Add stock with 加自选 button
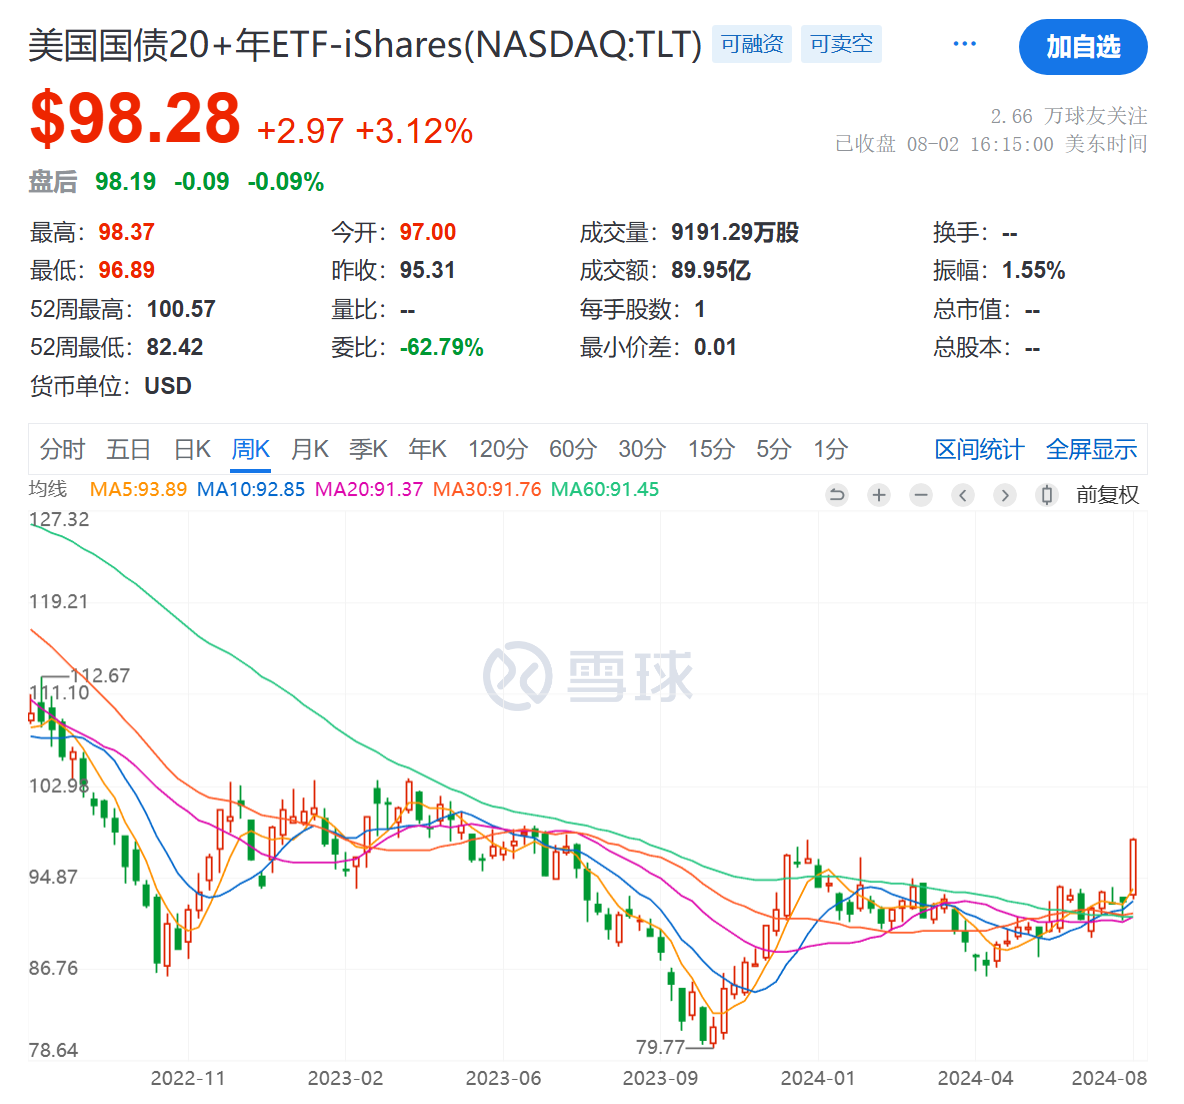The image size is (1184, 1104). 1083,47
